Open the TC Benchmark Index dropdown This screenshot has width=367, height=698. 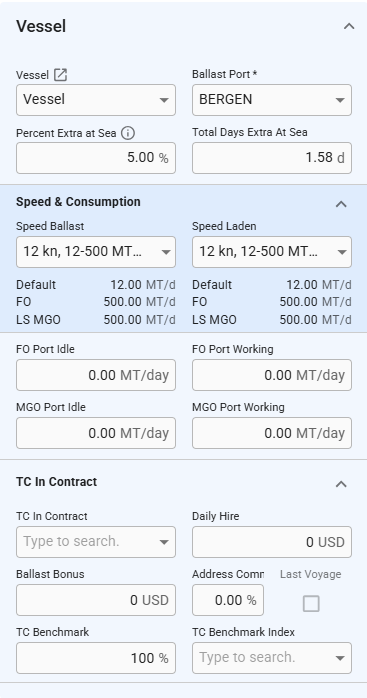[272, 657]
